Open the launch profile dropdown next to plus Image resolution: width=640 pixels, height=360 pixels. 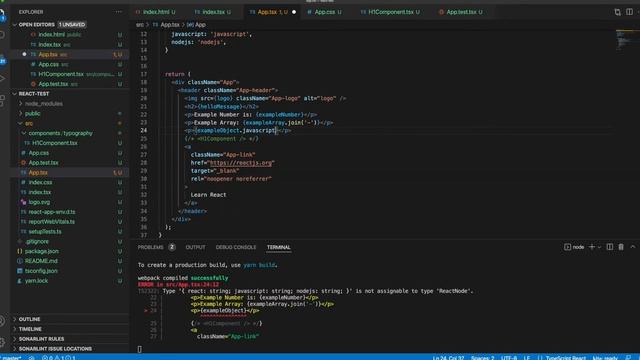pyautogui.click(x=599, y=247)
